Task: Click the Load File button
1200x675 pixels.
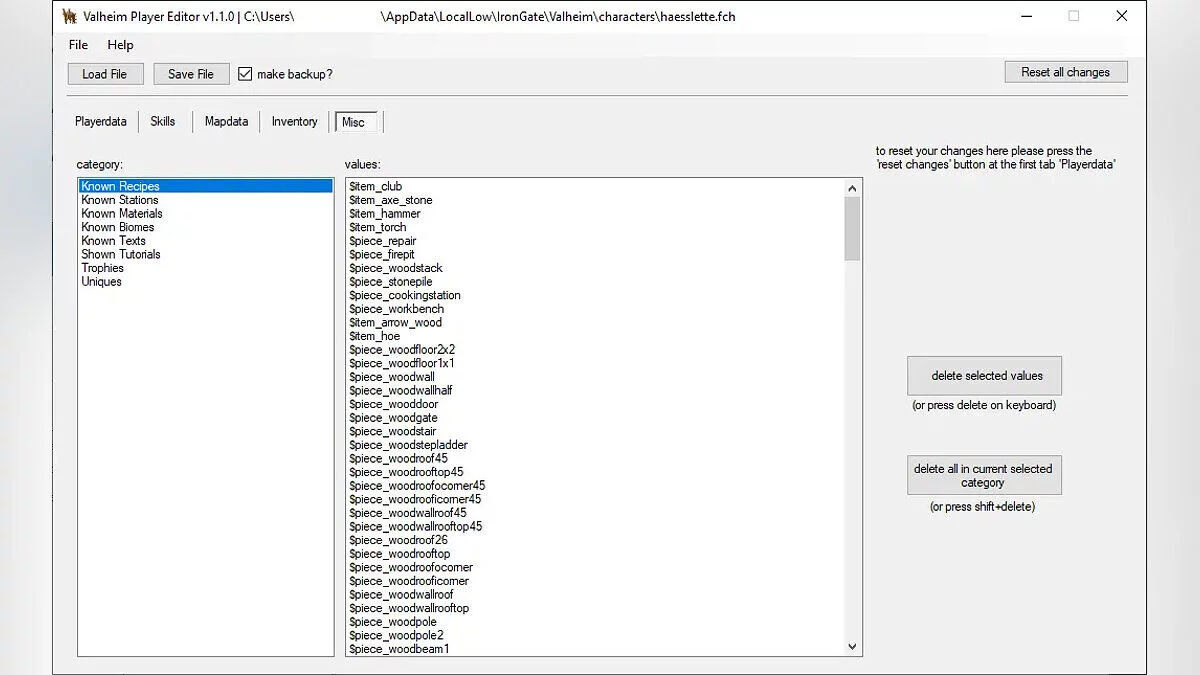Action: 105,74
